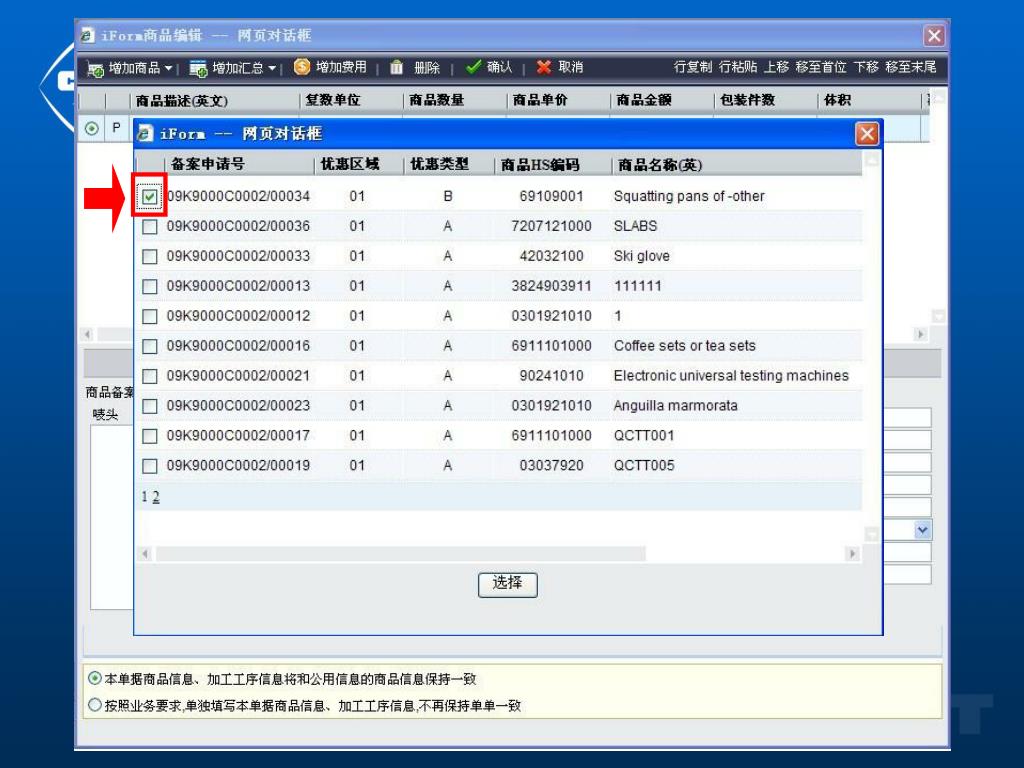Viewport: 1024px width, 768px height.
Task: Click the red 取消 X icon
Action: 544,67
